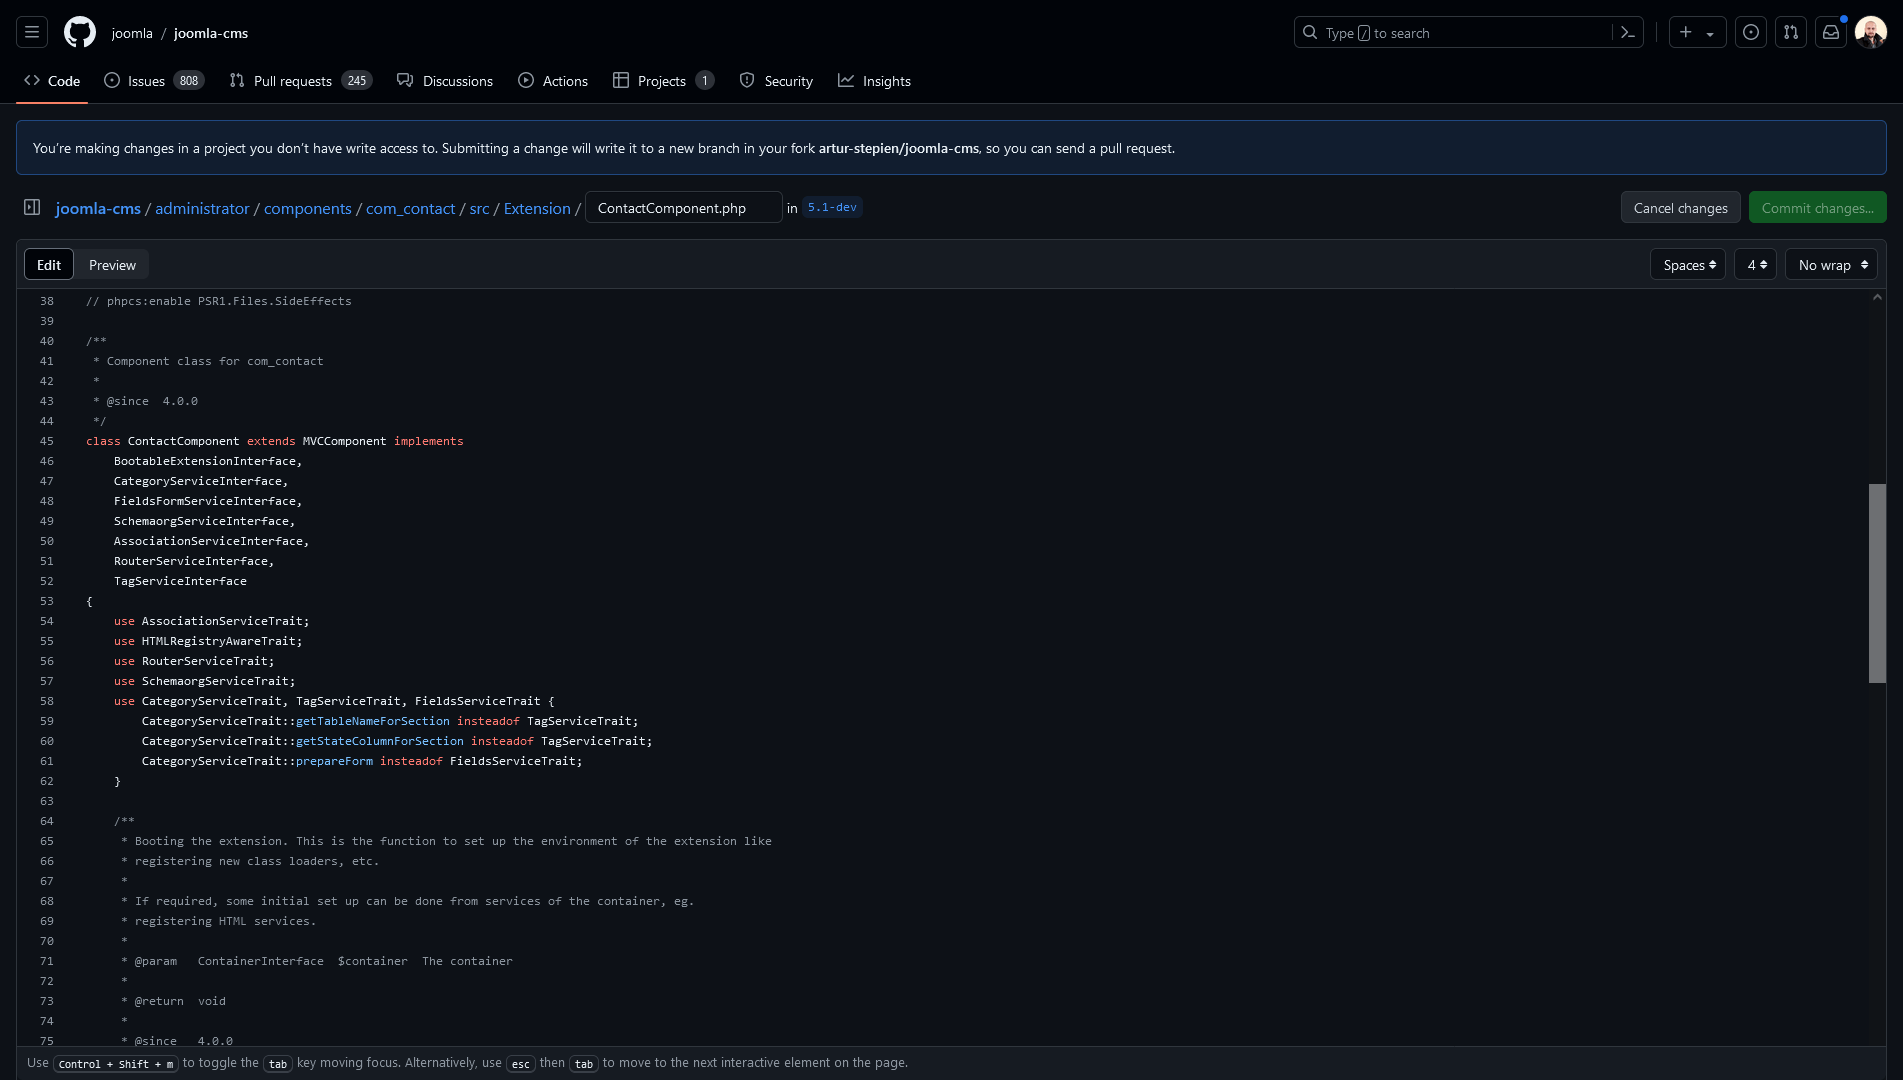Image resolution: width=1903 pixels, height=1080 pixels.
Task: Click the joomla owner link
Action: tap(132, 33)
